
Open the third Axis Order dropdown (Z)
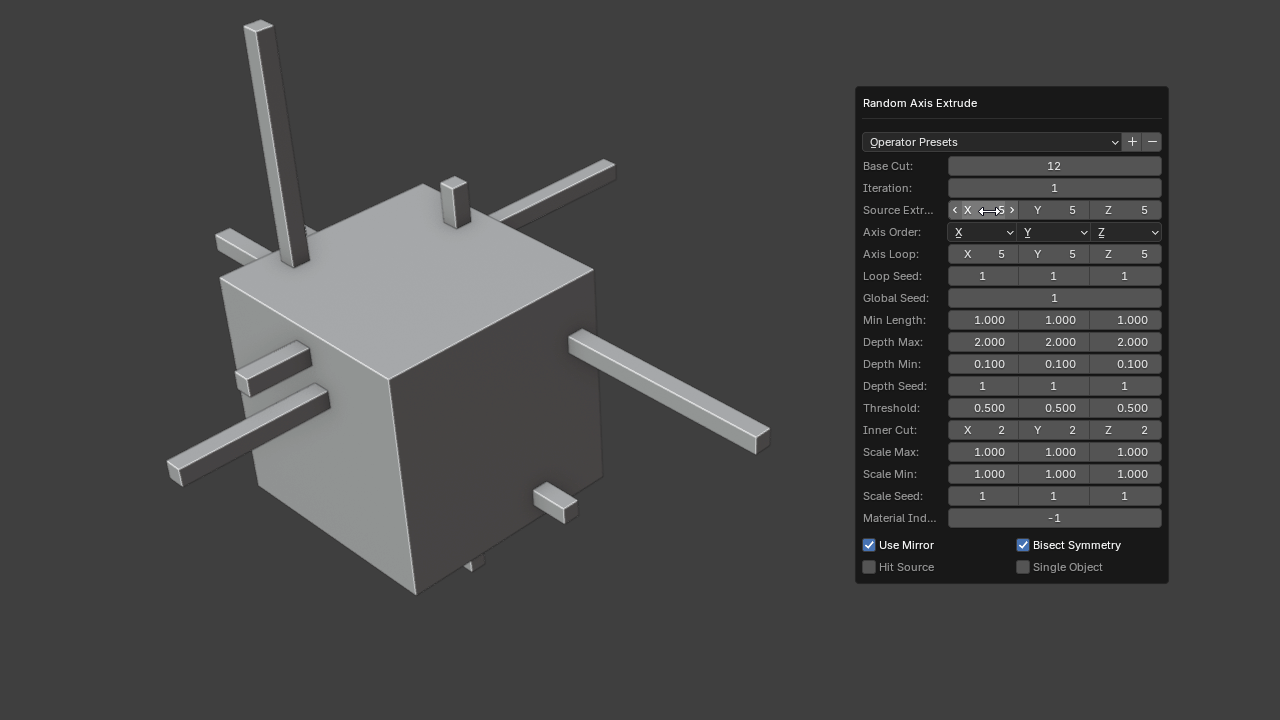tap(1126, 232)
